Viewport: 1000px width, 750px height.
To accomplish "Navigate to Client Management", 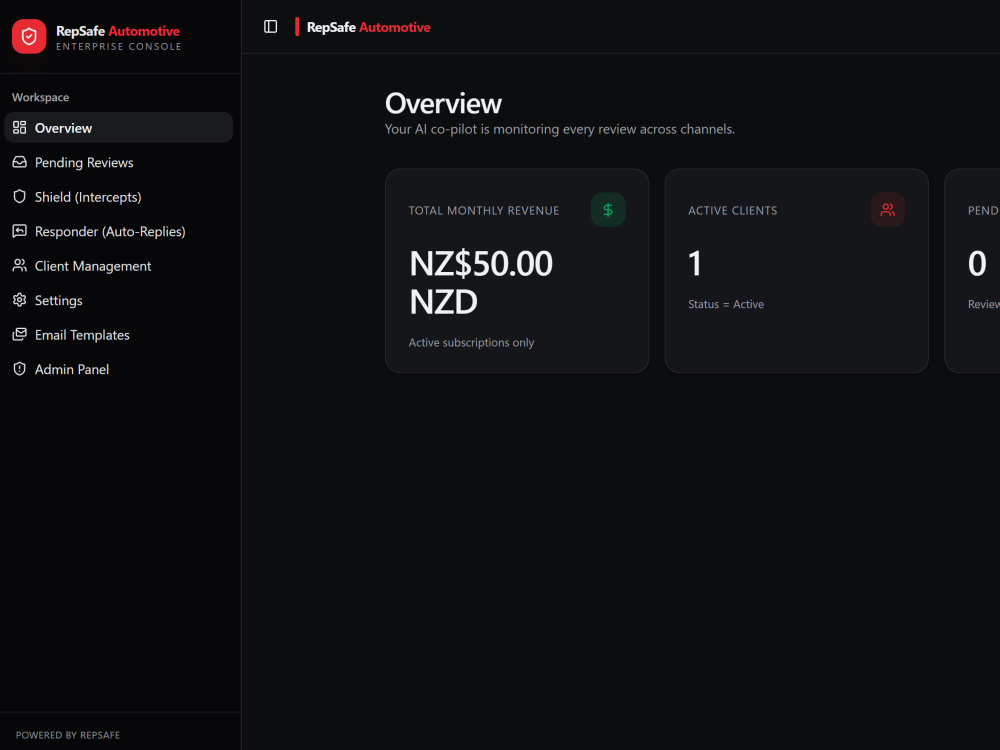I will (119, 265).
